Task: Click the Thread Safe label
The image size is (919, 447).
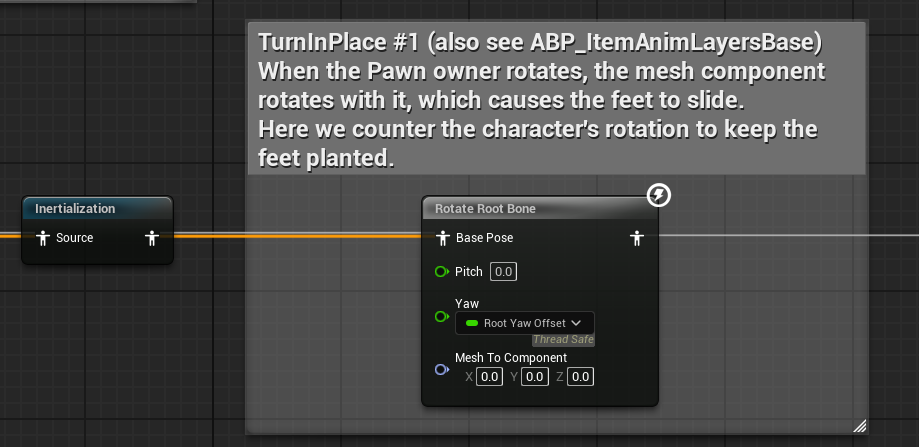Action: (x=563, y=340)
